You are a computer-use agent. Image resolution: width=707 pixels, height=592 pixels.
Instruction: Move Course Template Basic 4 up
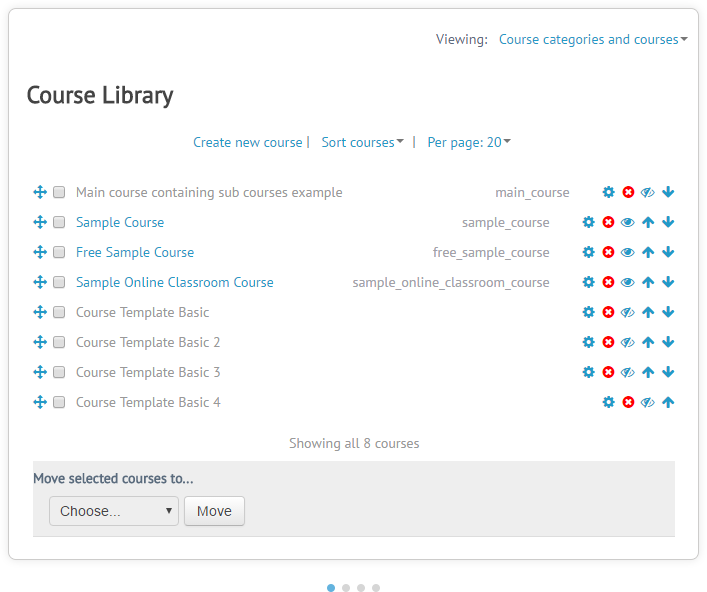(668, 402)
